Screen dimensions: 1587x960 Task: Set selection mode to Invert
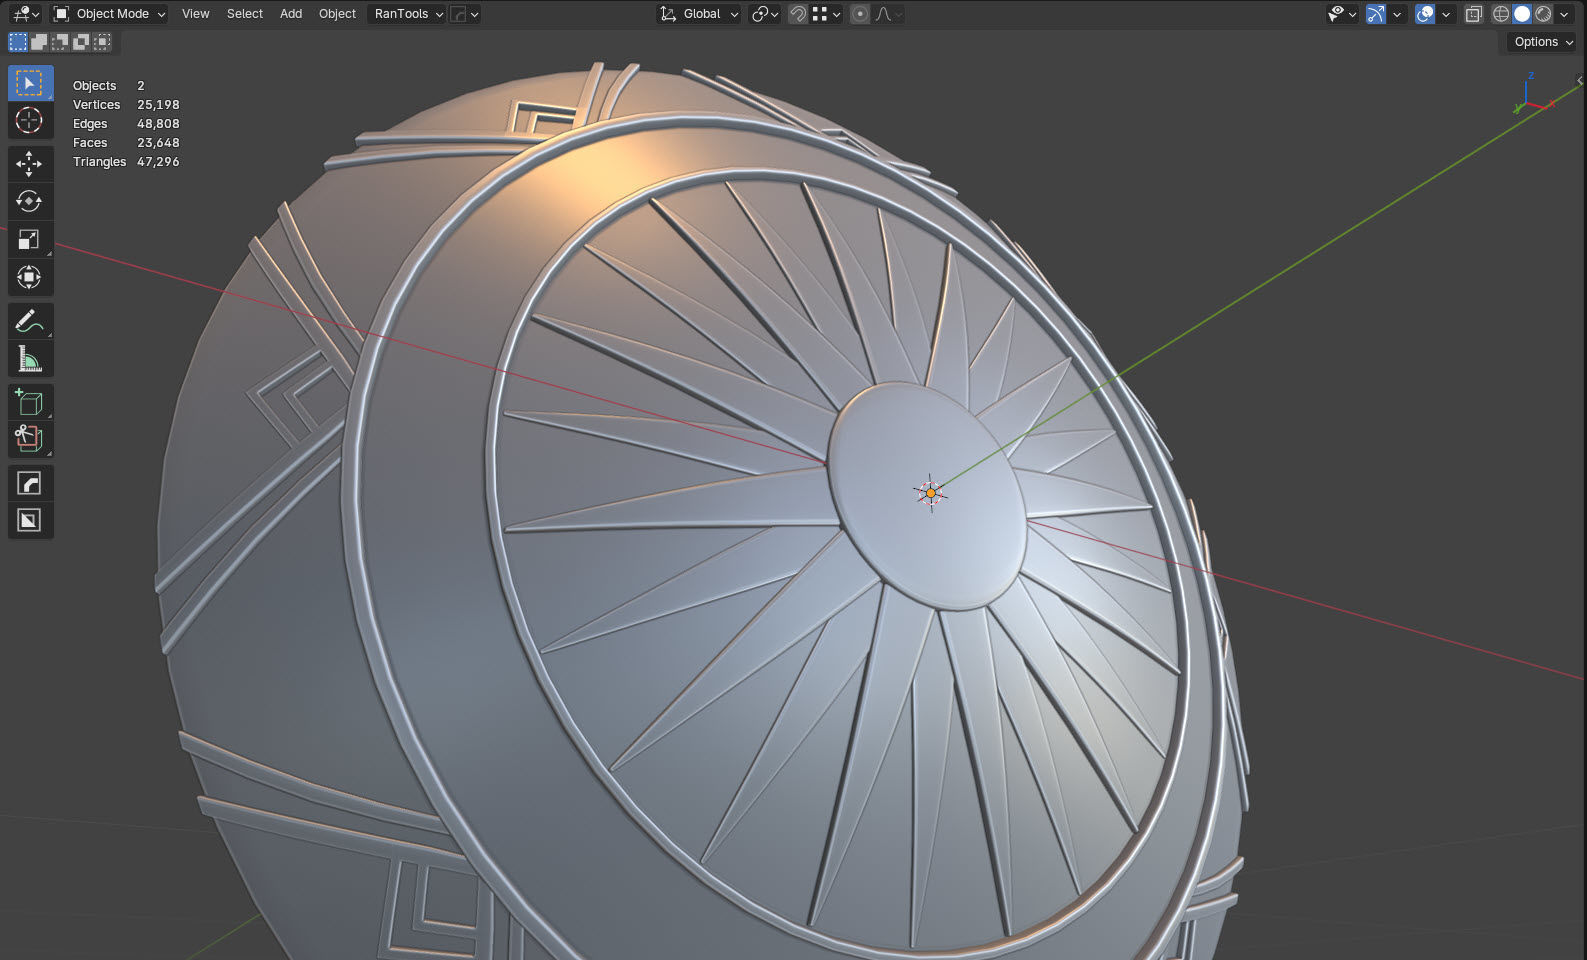(x=81, y=42)
